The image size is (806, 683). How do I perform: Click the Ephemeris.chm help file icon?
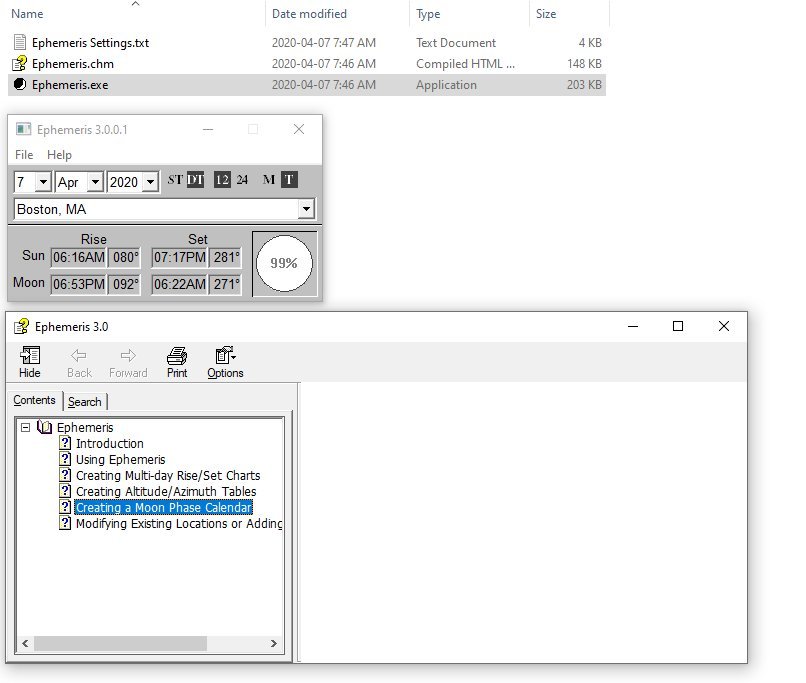tap(20, 64)
